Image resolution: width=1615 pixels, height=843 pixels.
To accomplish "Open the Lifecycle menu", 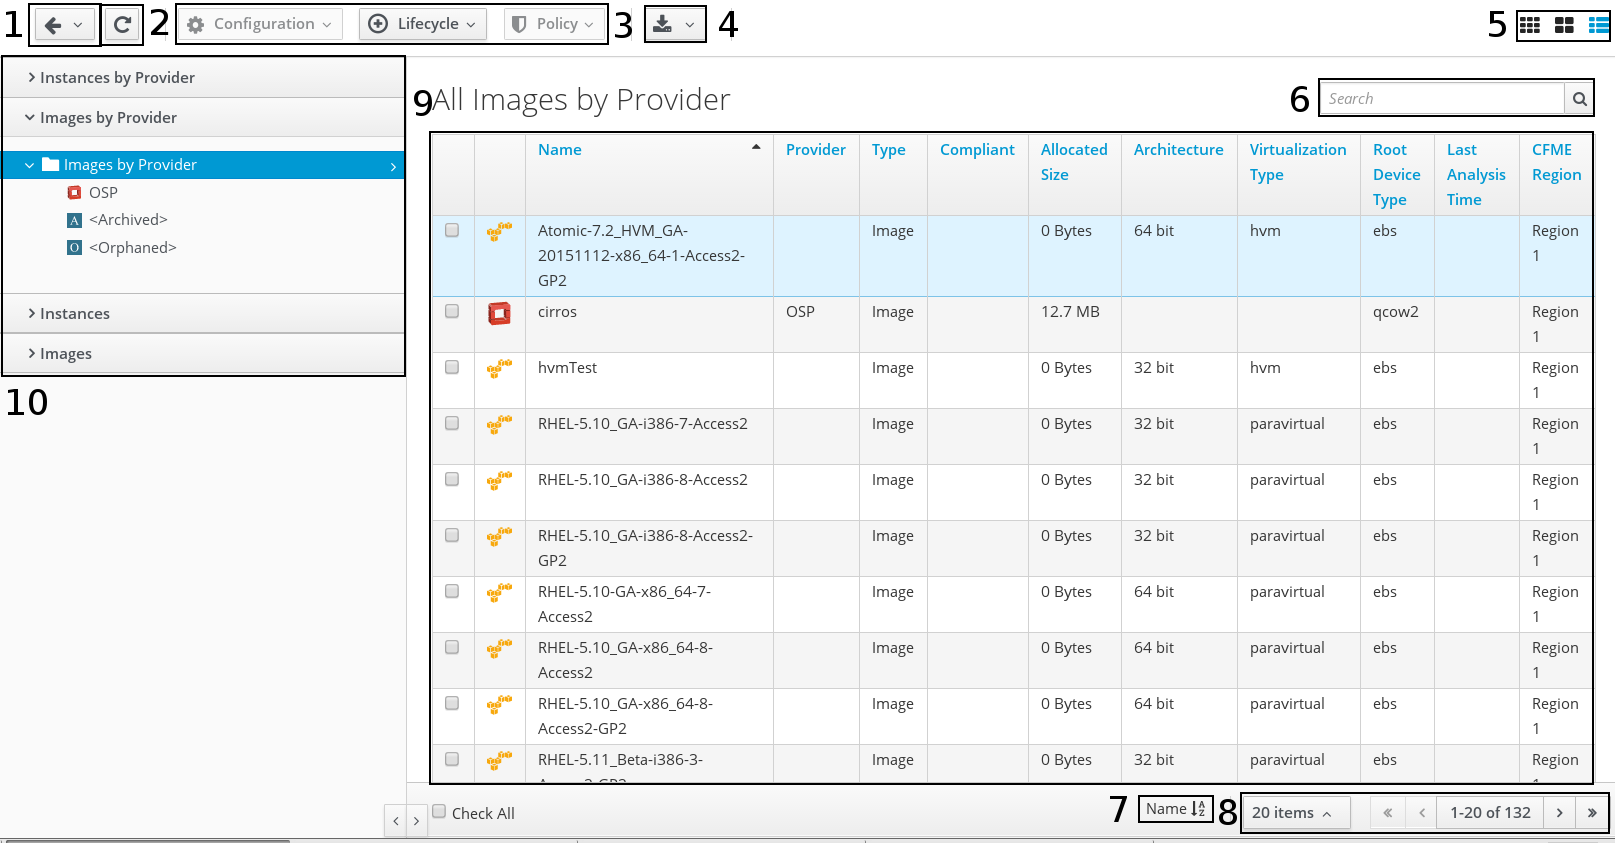I will [x=424, y=24].
